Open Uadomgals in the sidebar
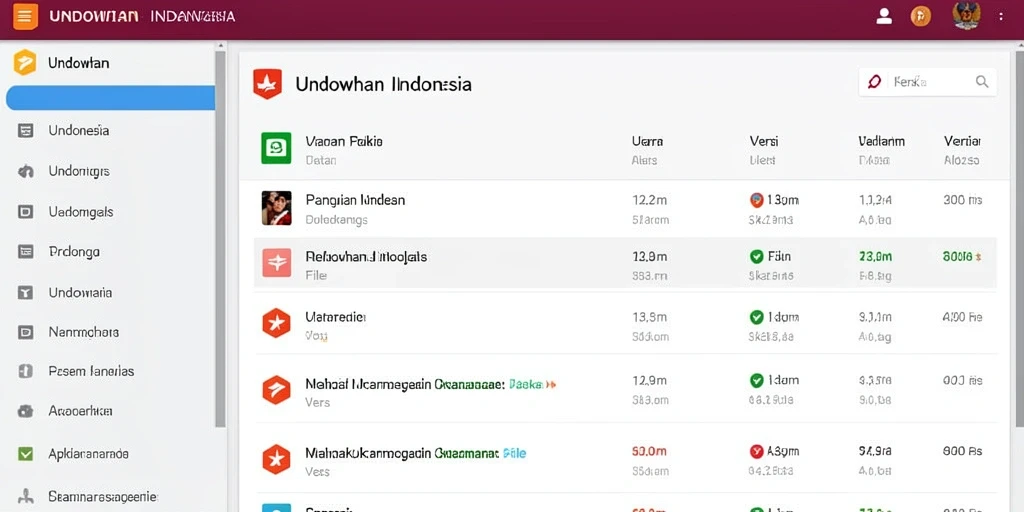Image resolution: width=1024 pixels, height=512 pixels. 80,212
